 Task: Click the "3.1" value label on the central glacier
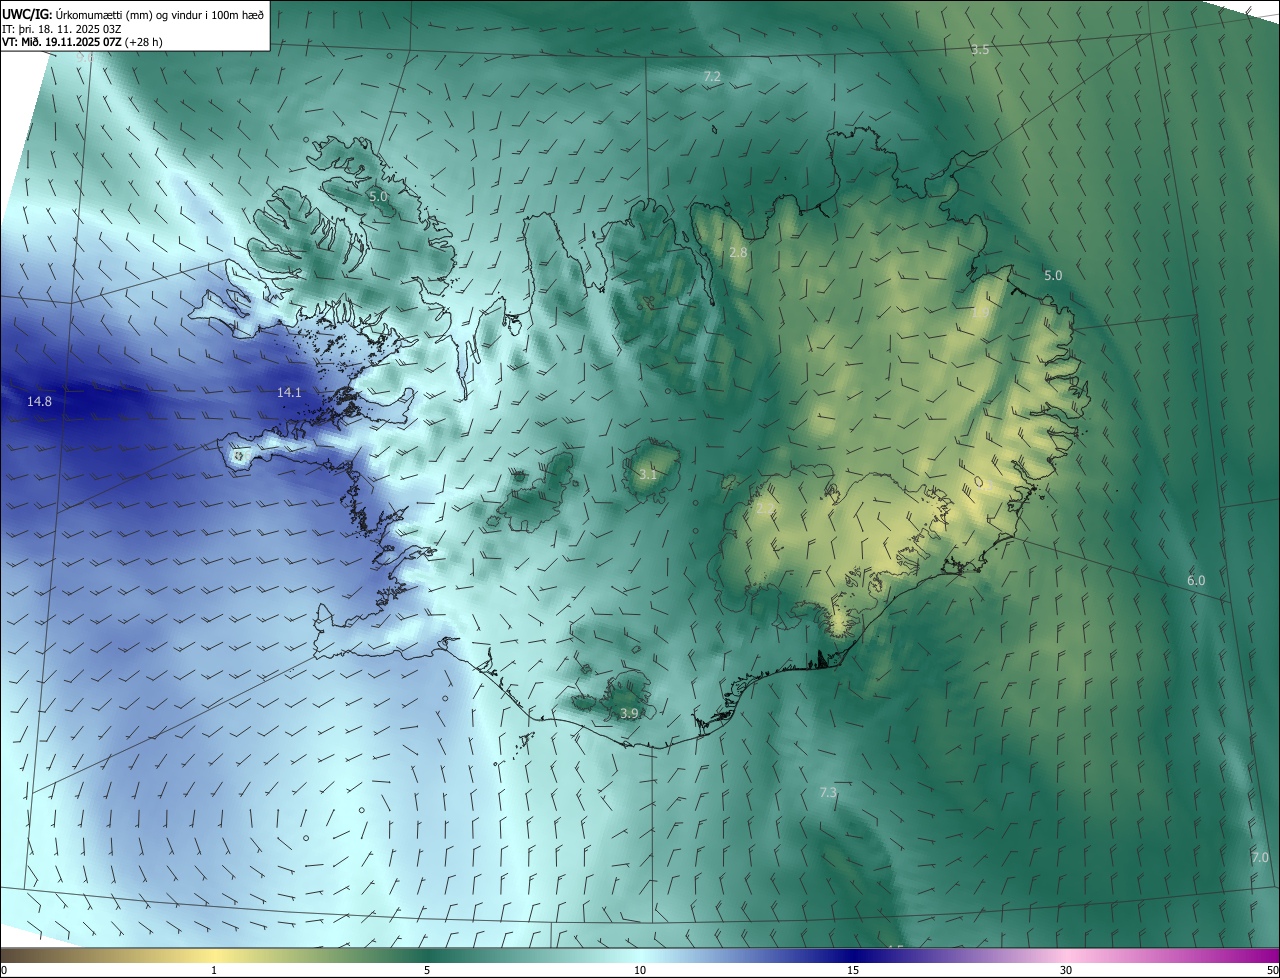click(648, 474)
